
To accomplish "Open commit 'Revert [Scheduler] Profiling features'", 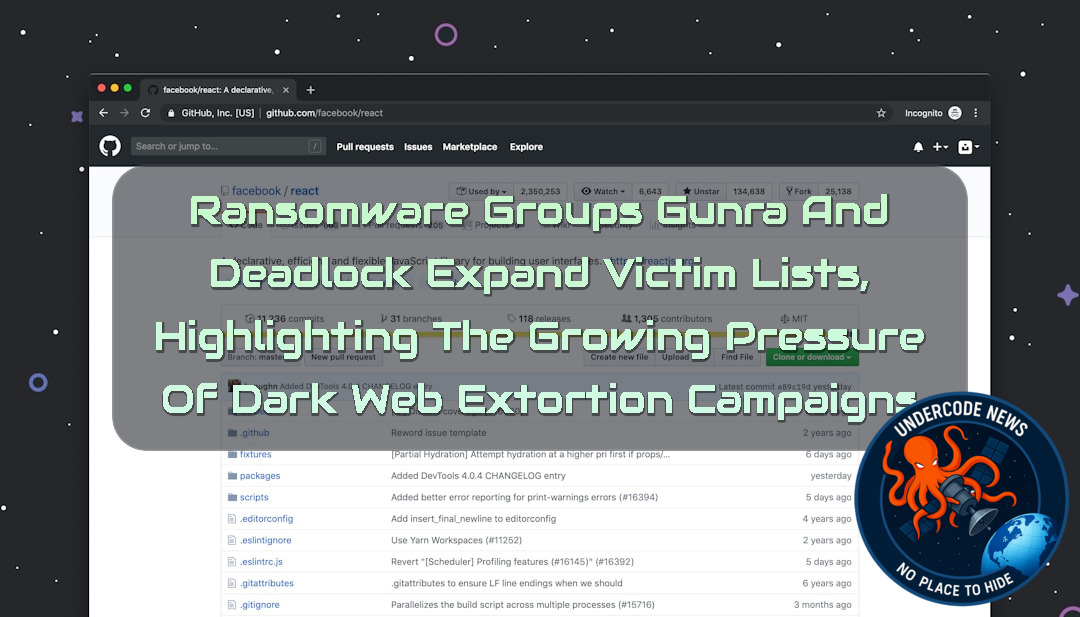I will click(512, 562).
